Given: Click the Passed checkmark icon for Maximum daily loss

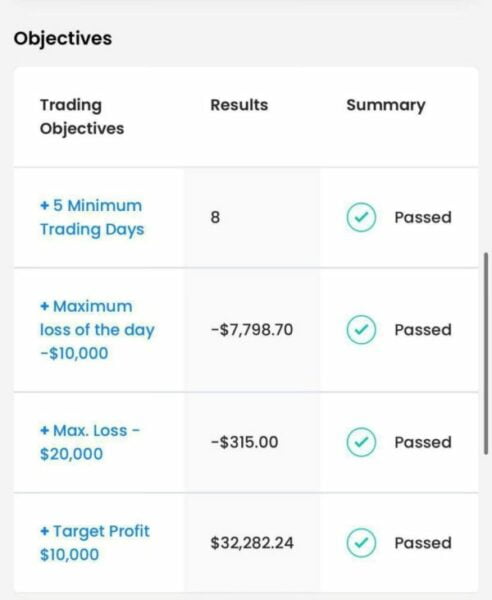Looking at the screenshot, I should tap(361, 329).
